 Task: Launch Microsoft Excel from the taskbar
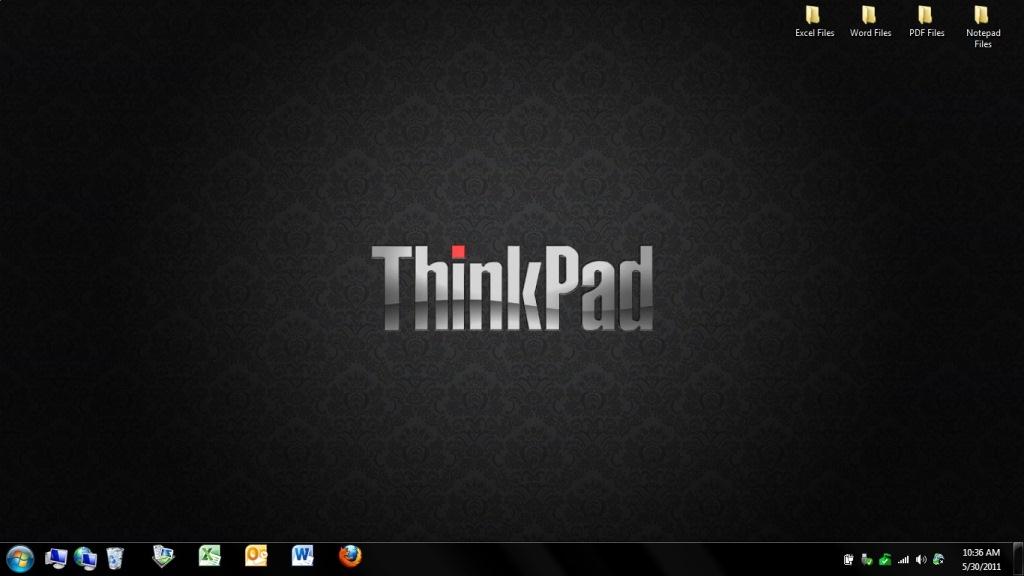coord(209,557)
